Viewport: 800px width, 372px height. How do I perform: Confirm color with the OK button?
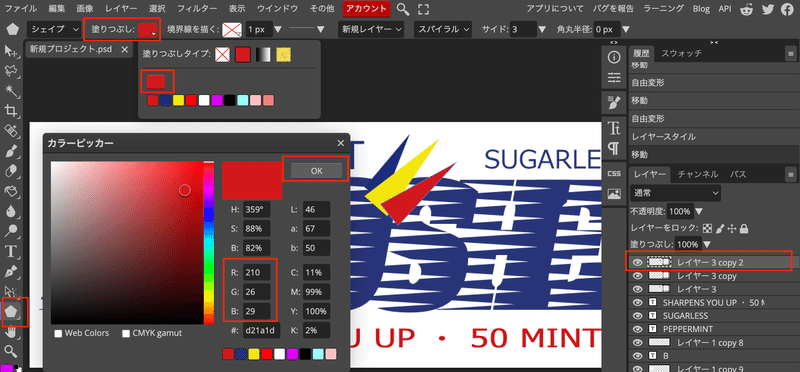click(316, 171)
